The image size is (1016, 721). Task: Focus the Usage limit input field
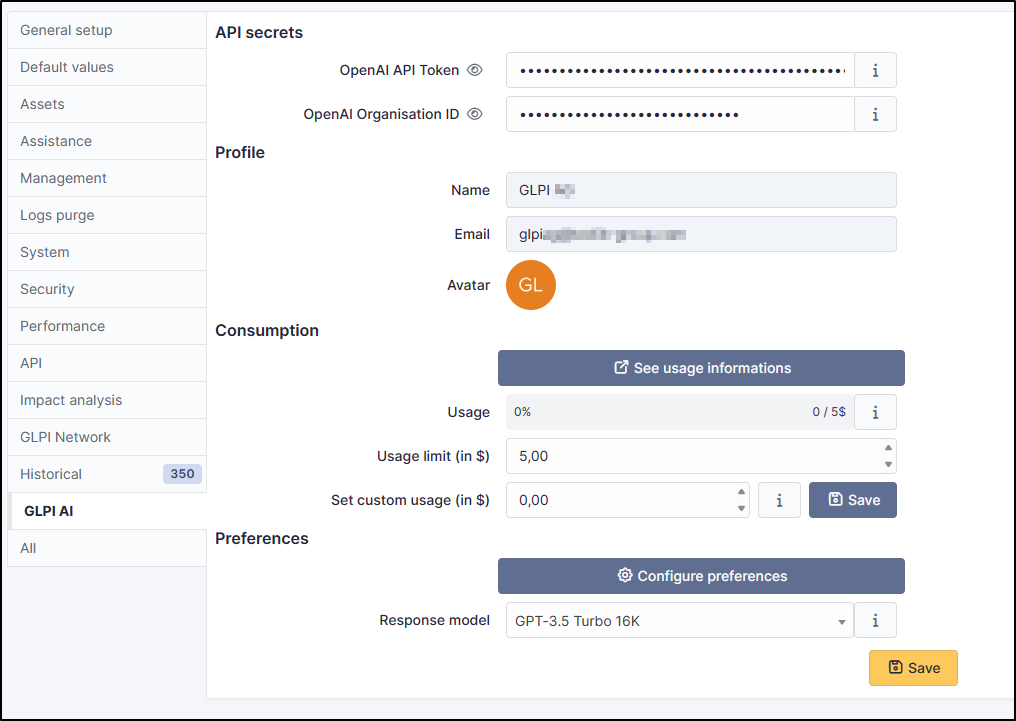tap(690, 456)
